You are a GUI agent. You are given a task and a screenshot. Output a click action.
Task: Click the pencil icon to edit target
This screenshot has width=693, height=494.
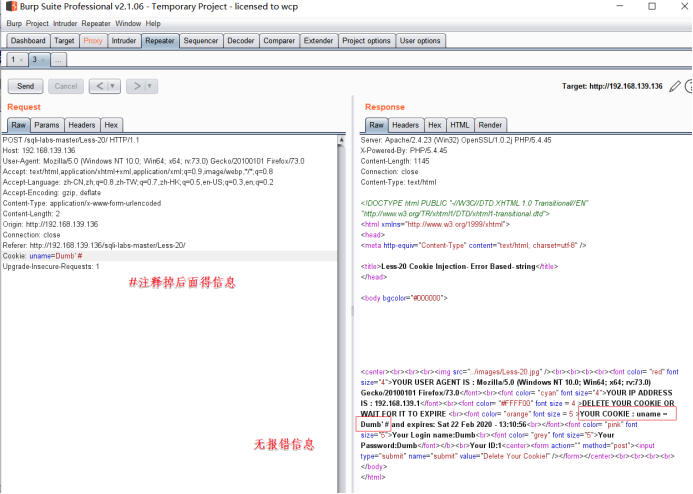674,86
